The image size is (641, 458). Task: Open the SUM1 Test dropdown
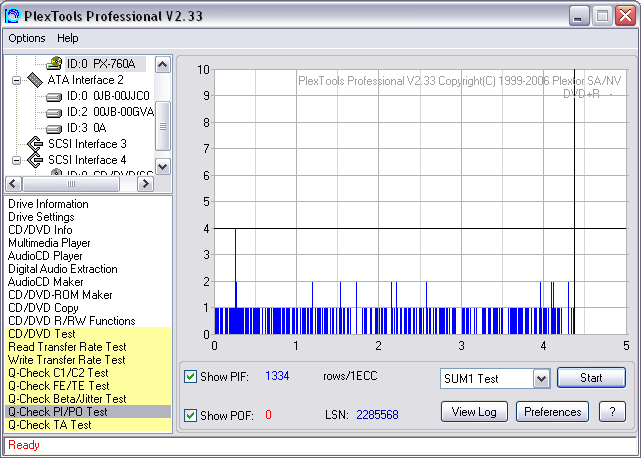[x=541, y=379]
